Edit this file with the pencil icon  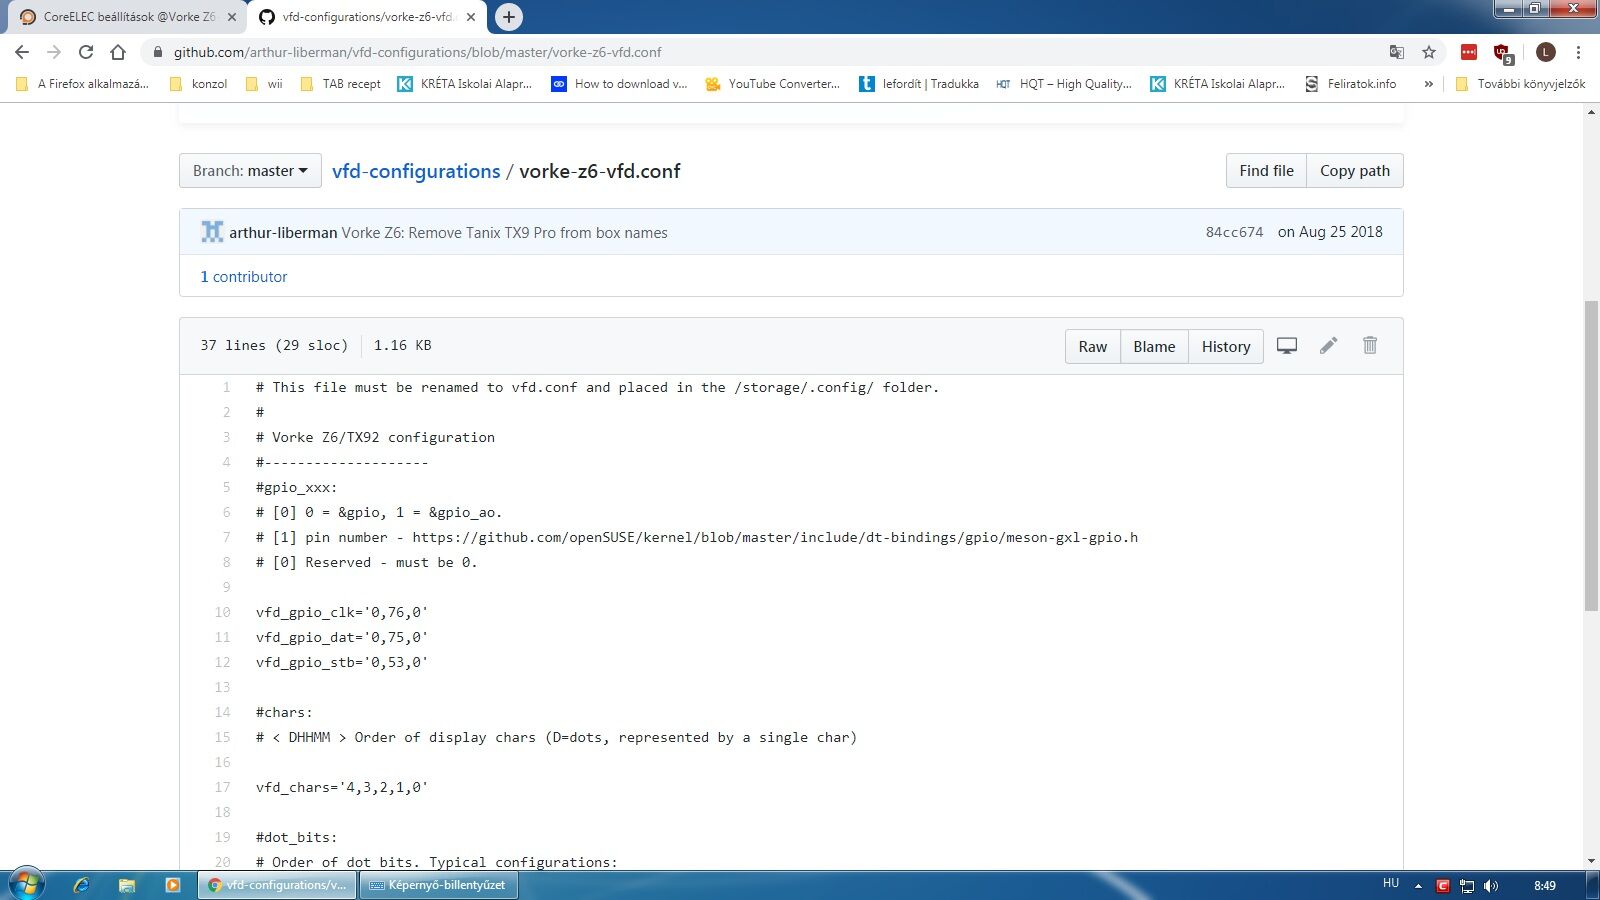coord(1328,346)
